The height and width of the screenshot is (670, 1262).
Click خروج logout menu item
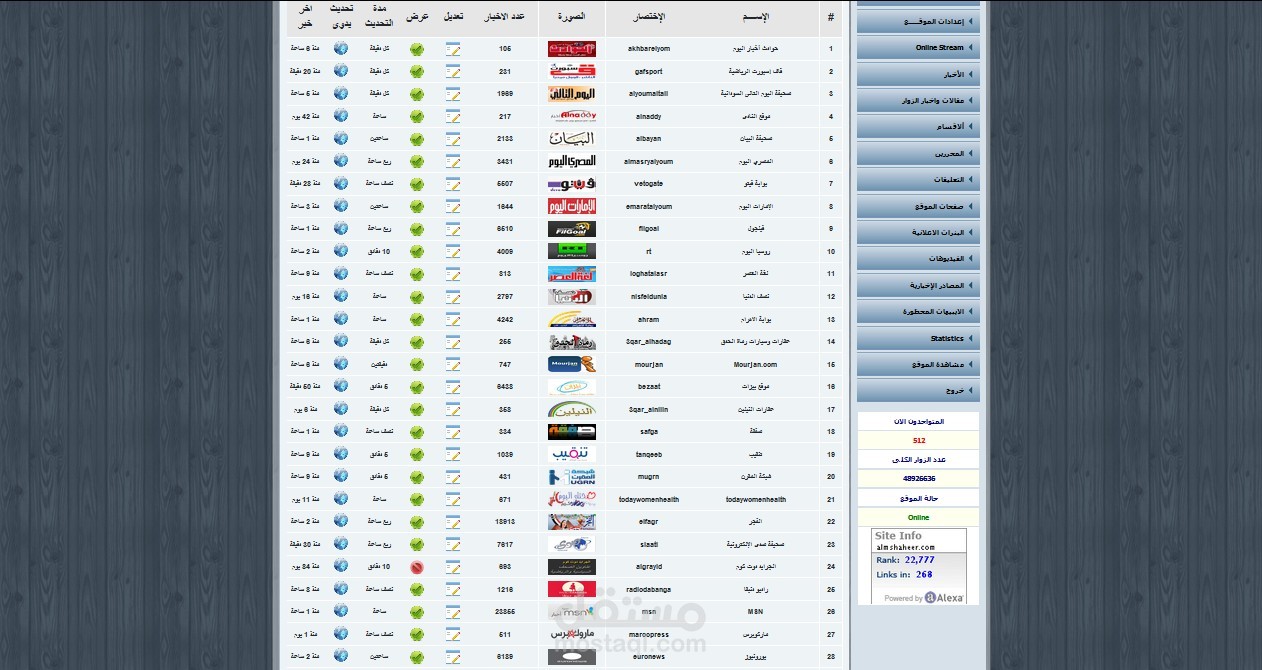(918, 390)
